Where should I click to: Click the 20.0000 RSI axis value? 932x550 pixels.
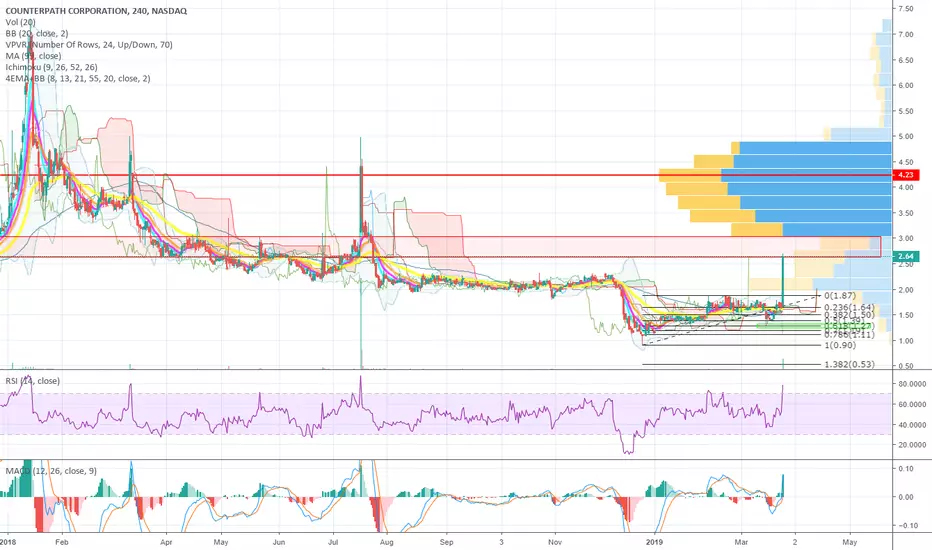point(912,445)
